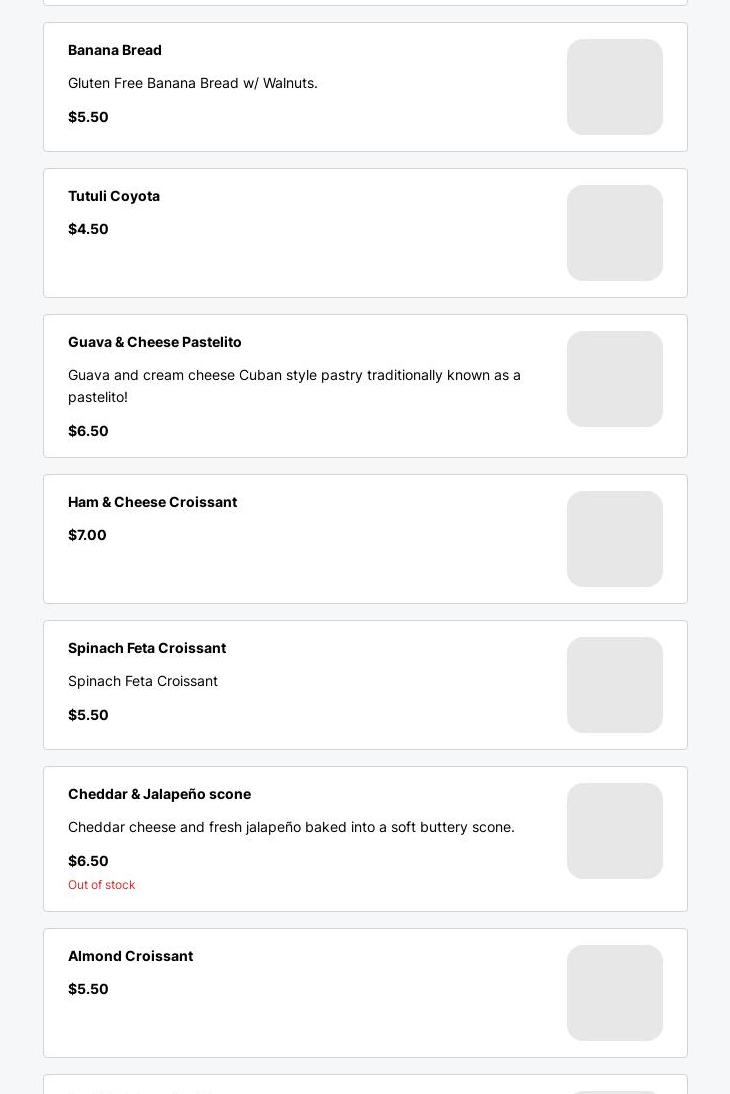Open the Spinach Feta Croissant bold title

click(147, 648)
